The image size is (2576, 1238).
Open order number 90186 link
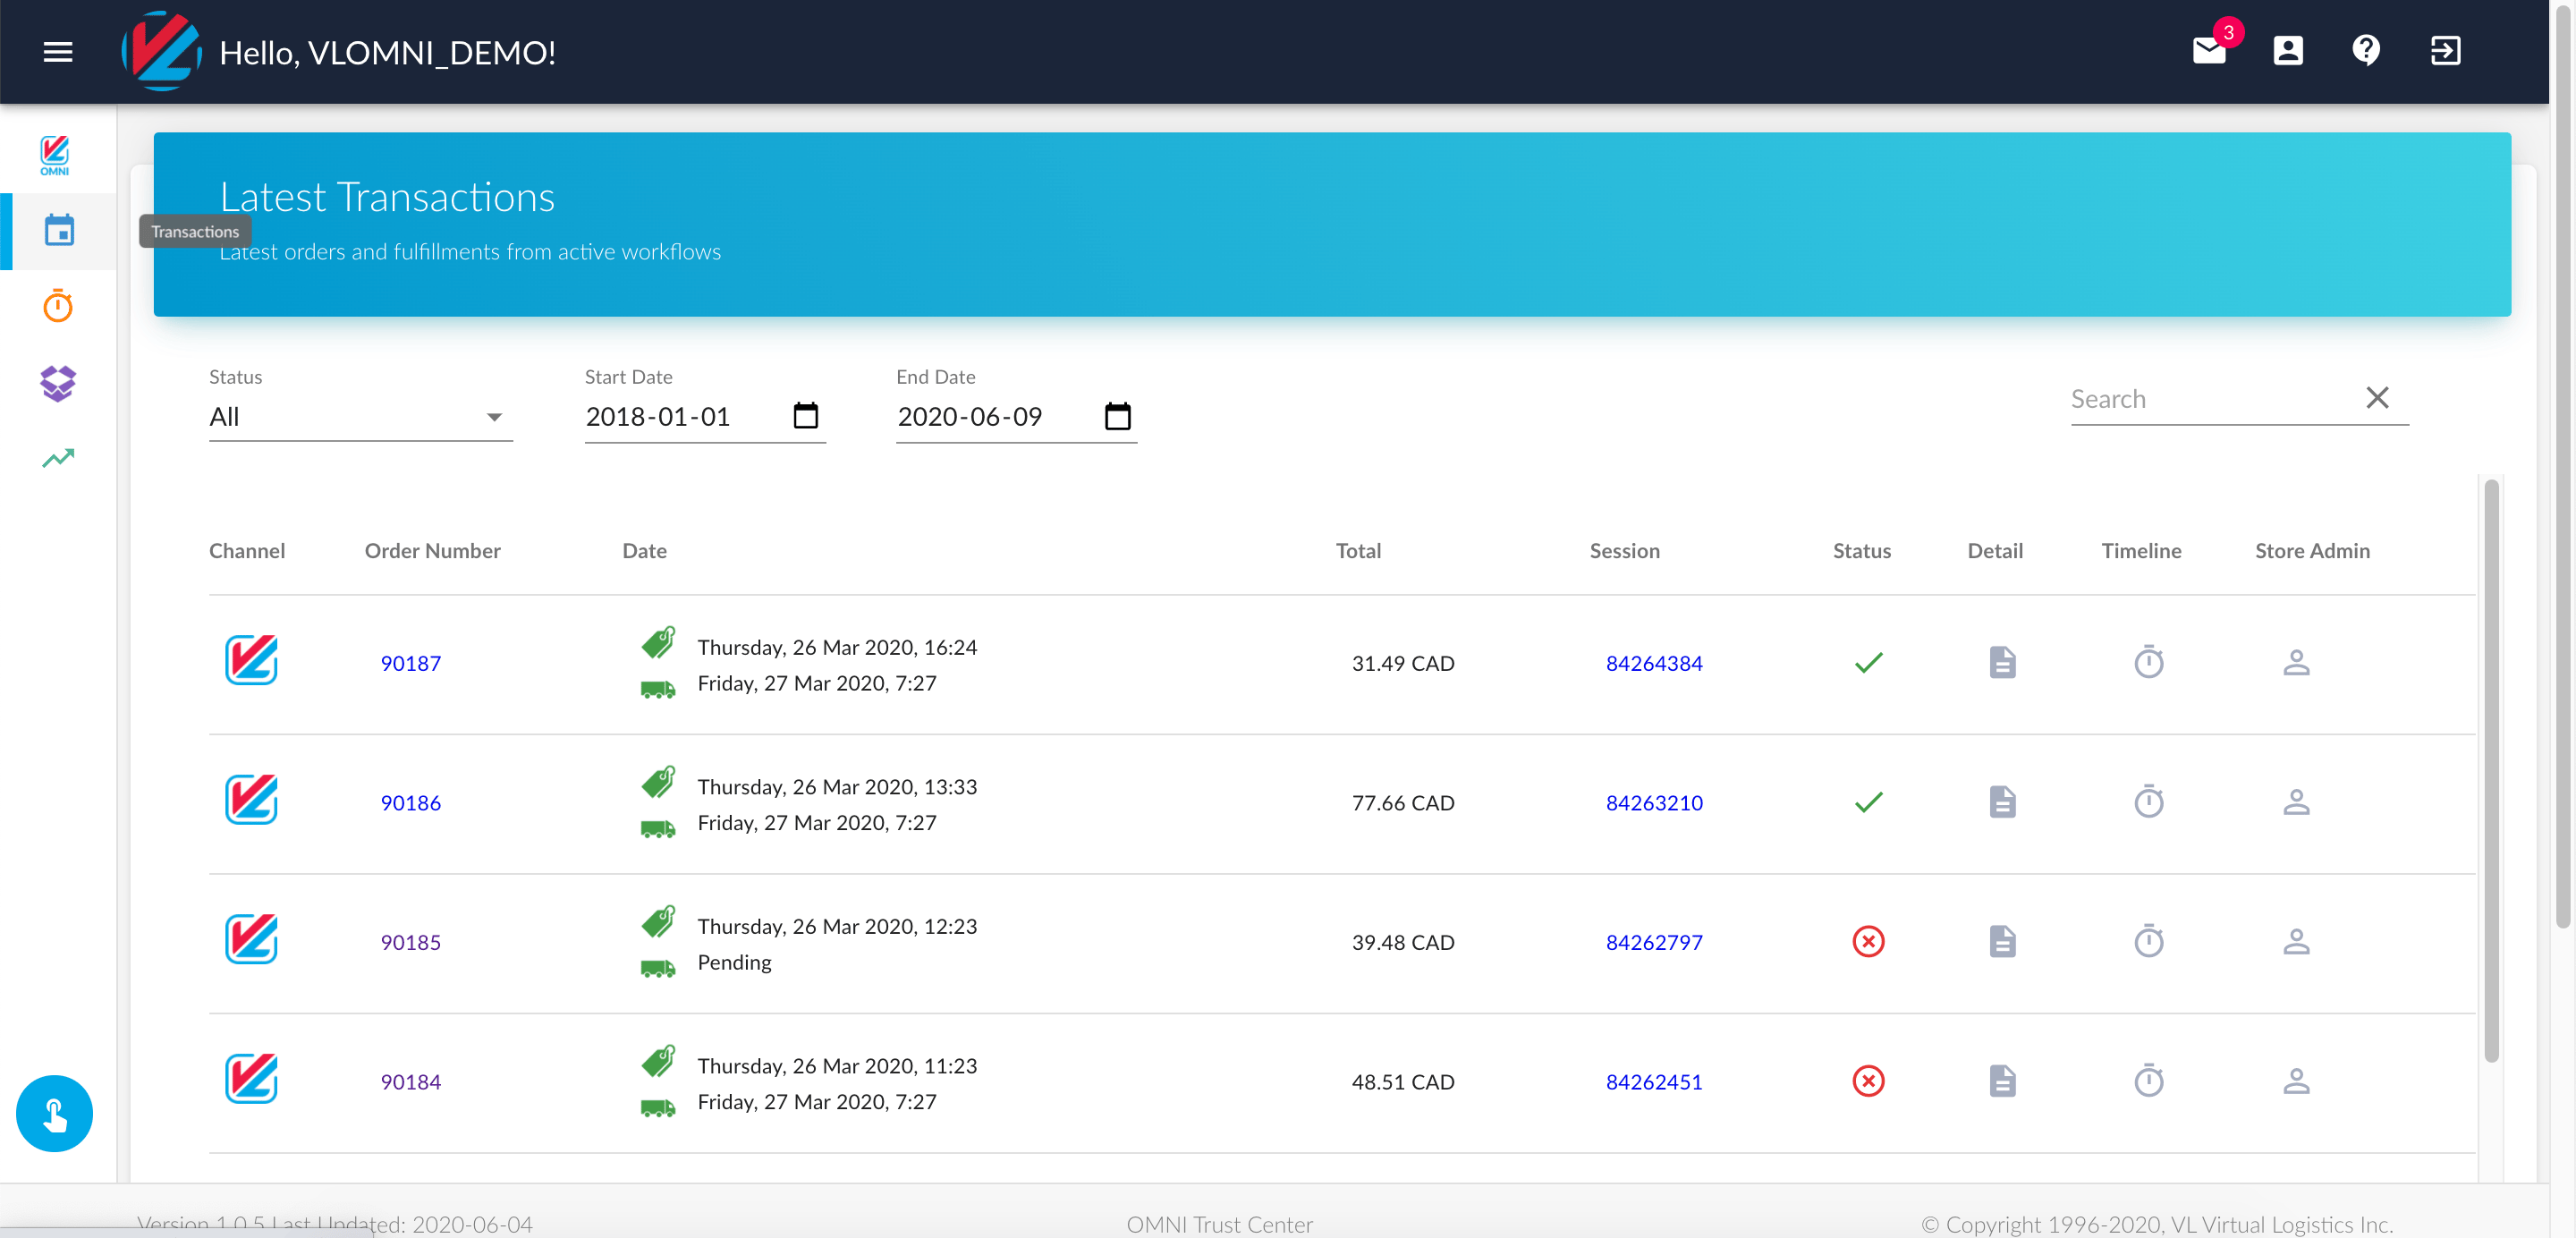click(411, 802)
